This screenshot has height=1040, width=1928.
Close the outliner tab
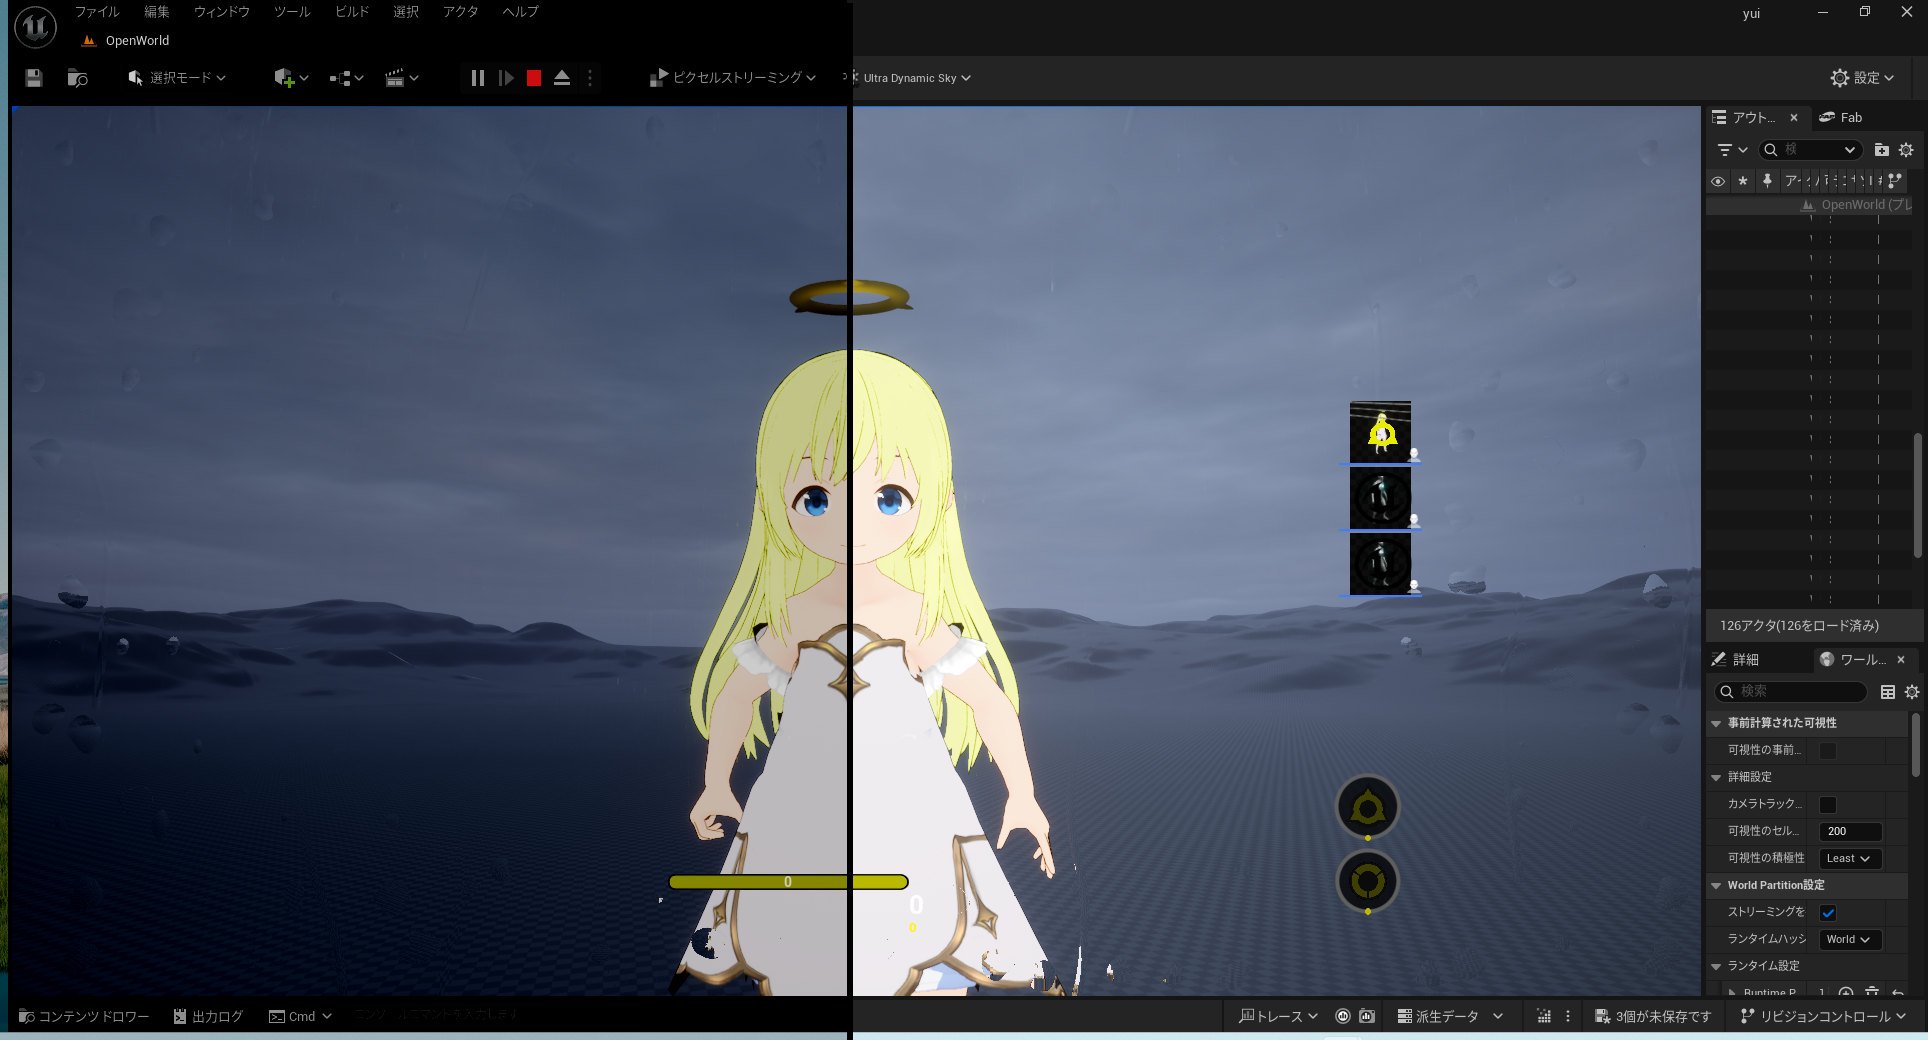(1794, 118)
